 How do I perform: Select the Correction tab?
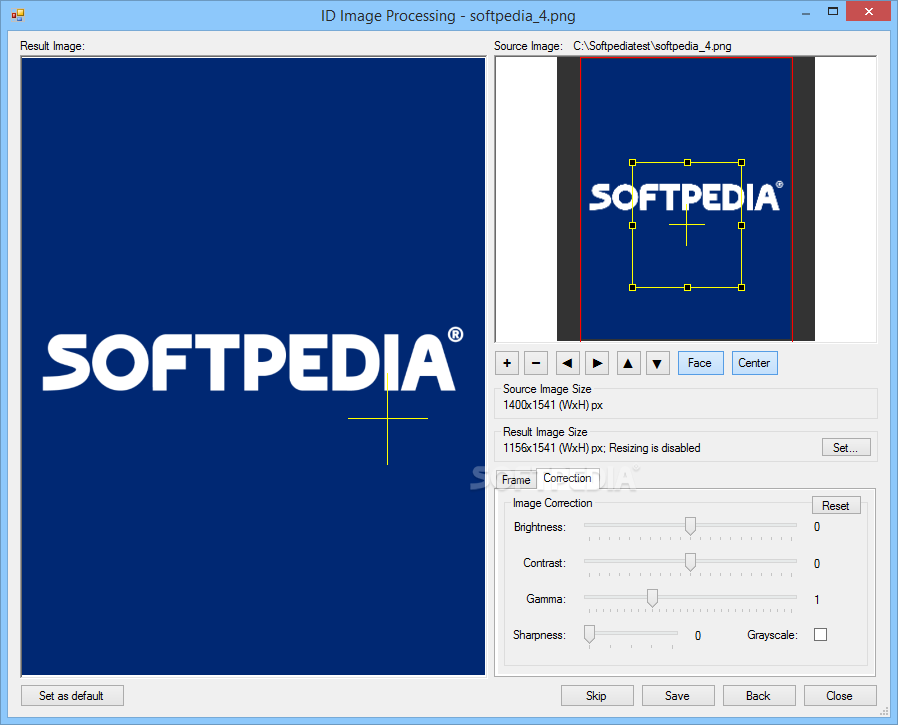[568, 478]
